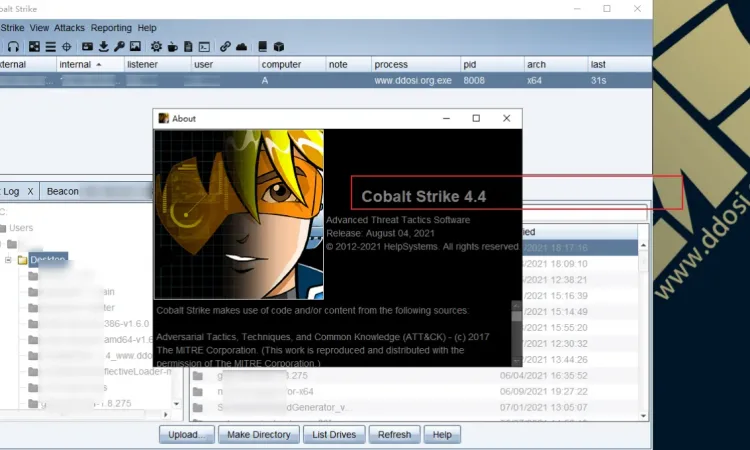Open Scripted Web Delivery terminal icon
This screenshot has height=450, width=750.
(x=204, y=46)
